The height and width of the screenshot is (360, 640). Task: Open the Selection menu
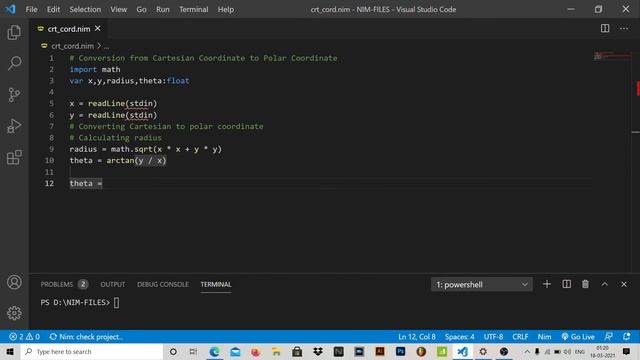[x=85, y=9]
